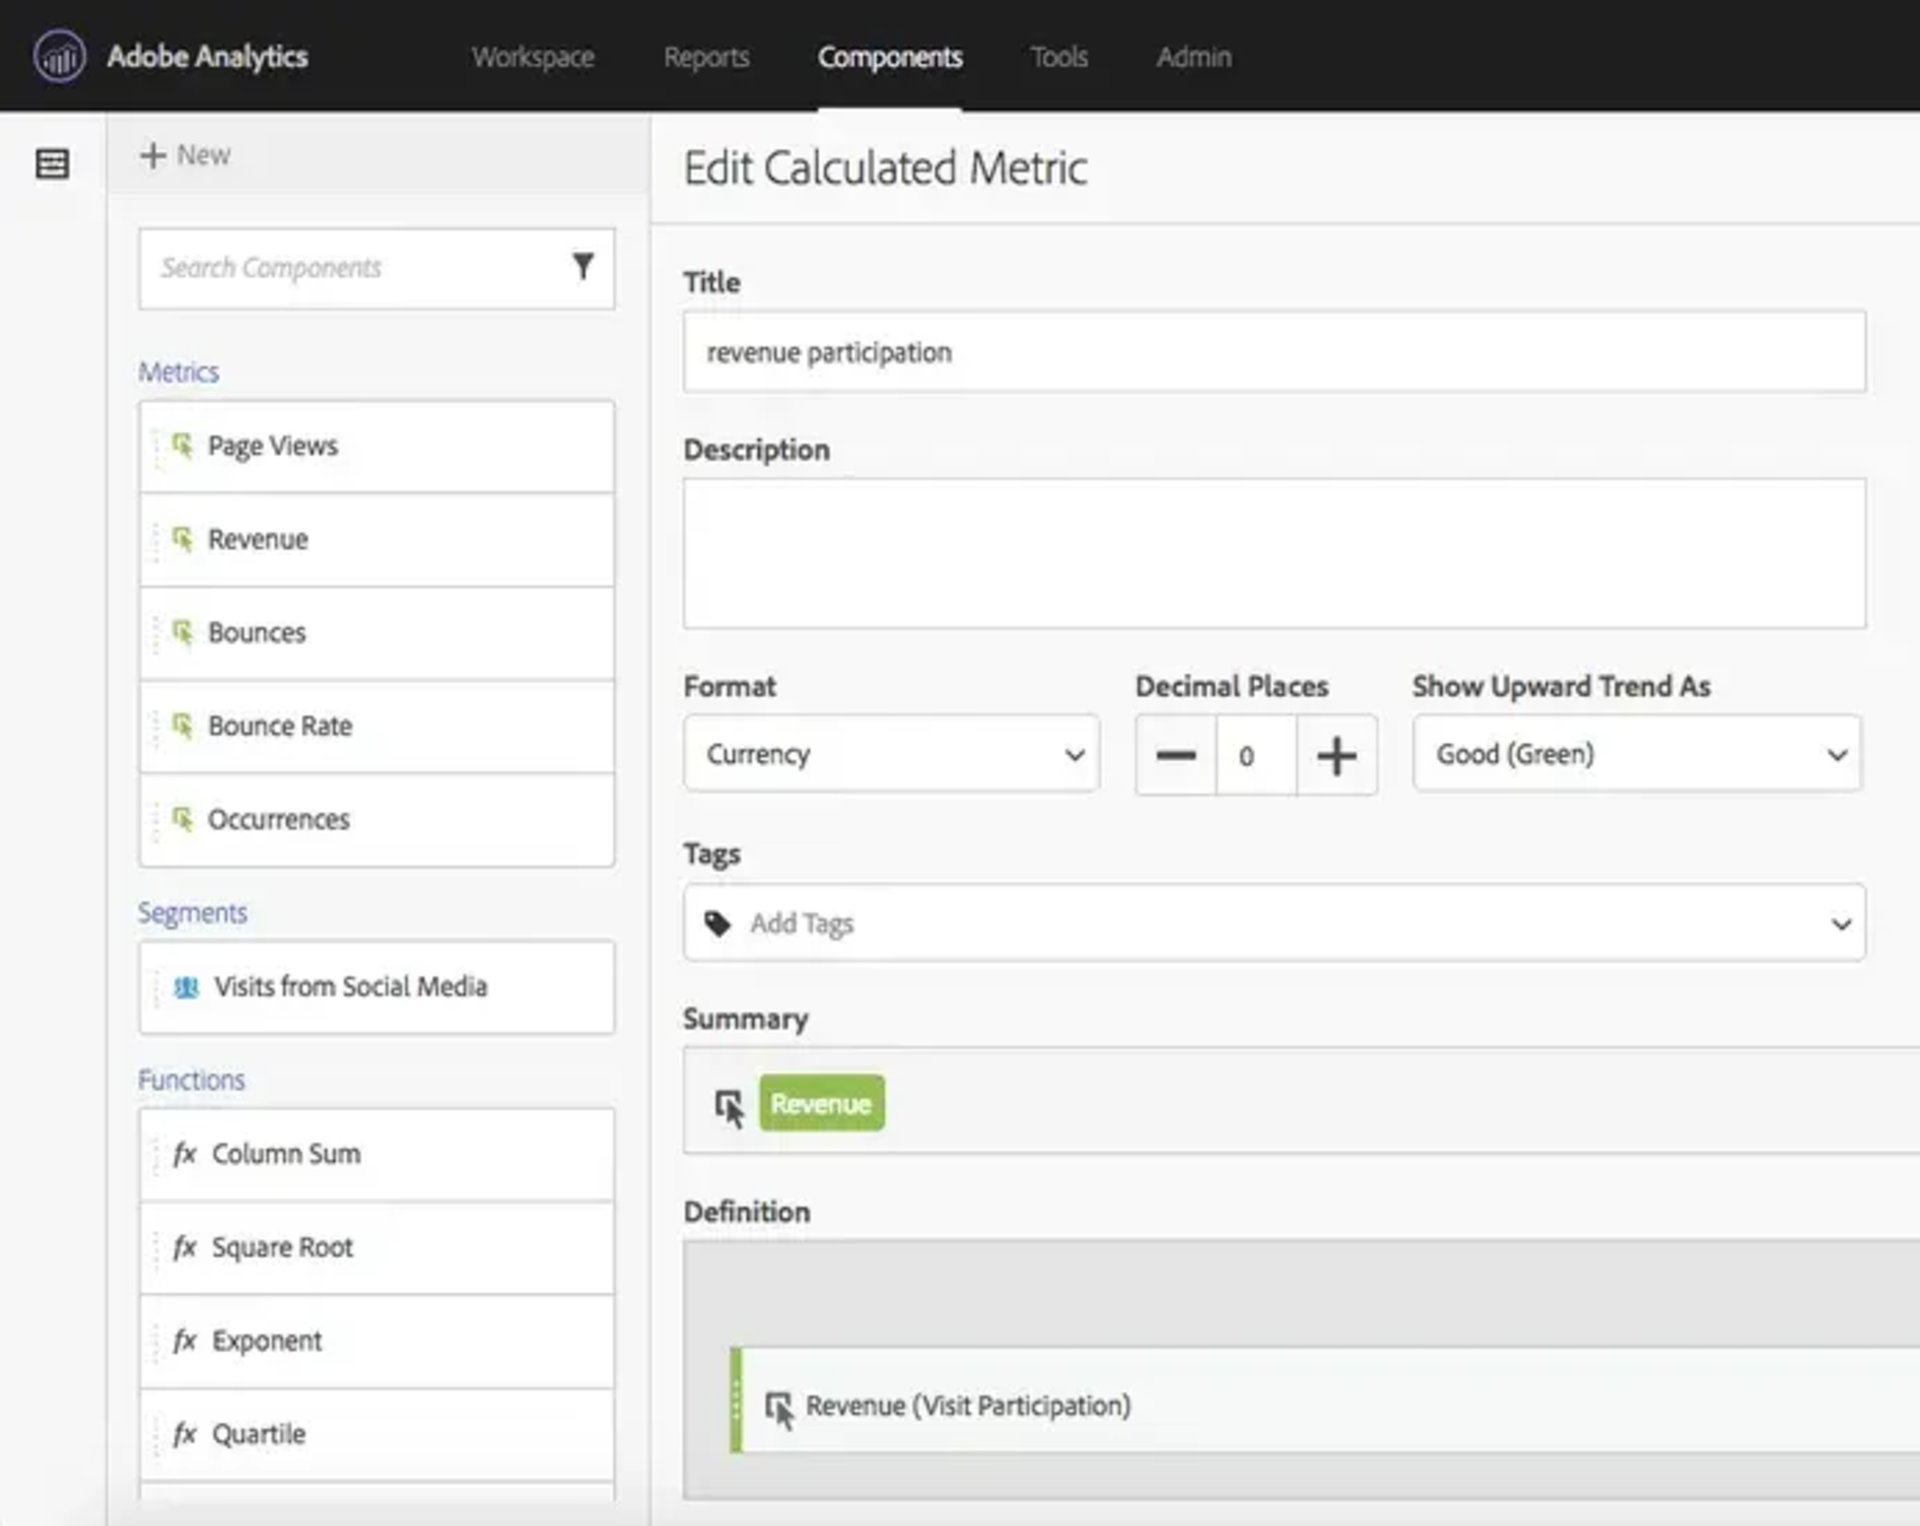This screenshot has width=1920, height=1526.
Task: Toggle the left panel list icon
Action: pyautogui.click(x=52, y=163)
